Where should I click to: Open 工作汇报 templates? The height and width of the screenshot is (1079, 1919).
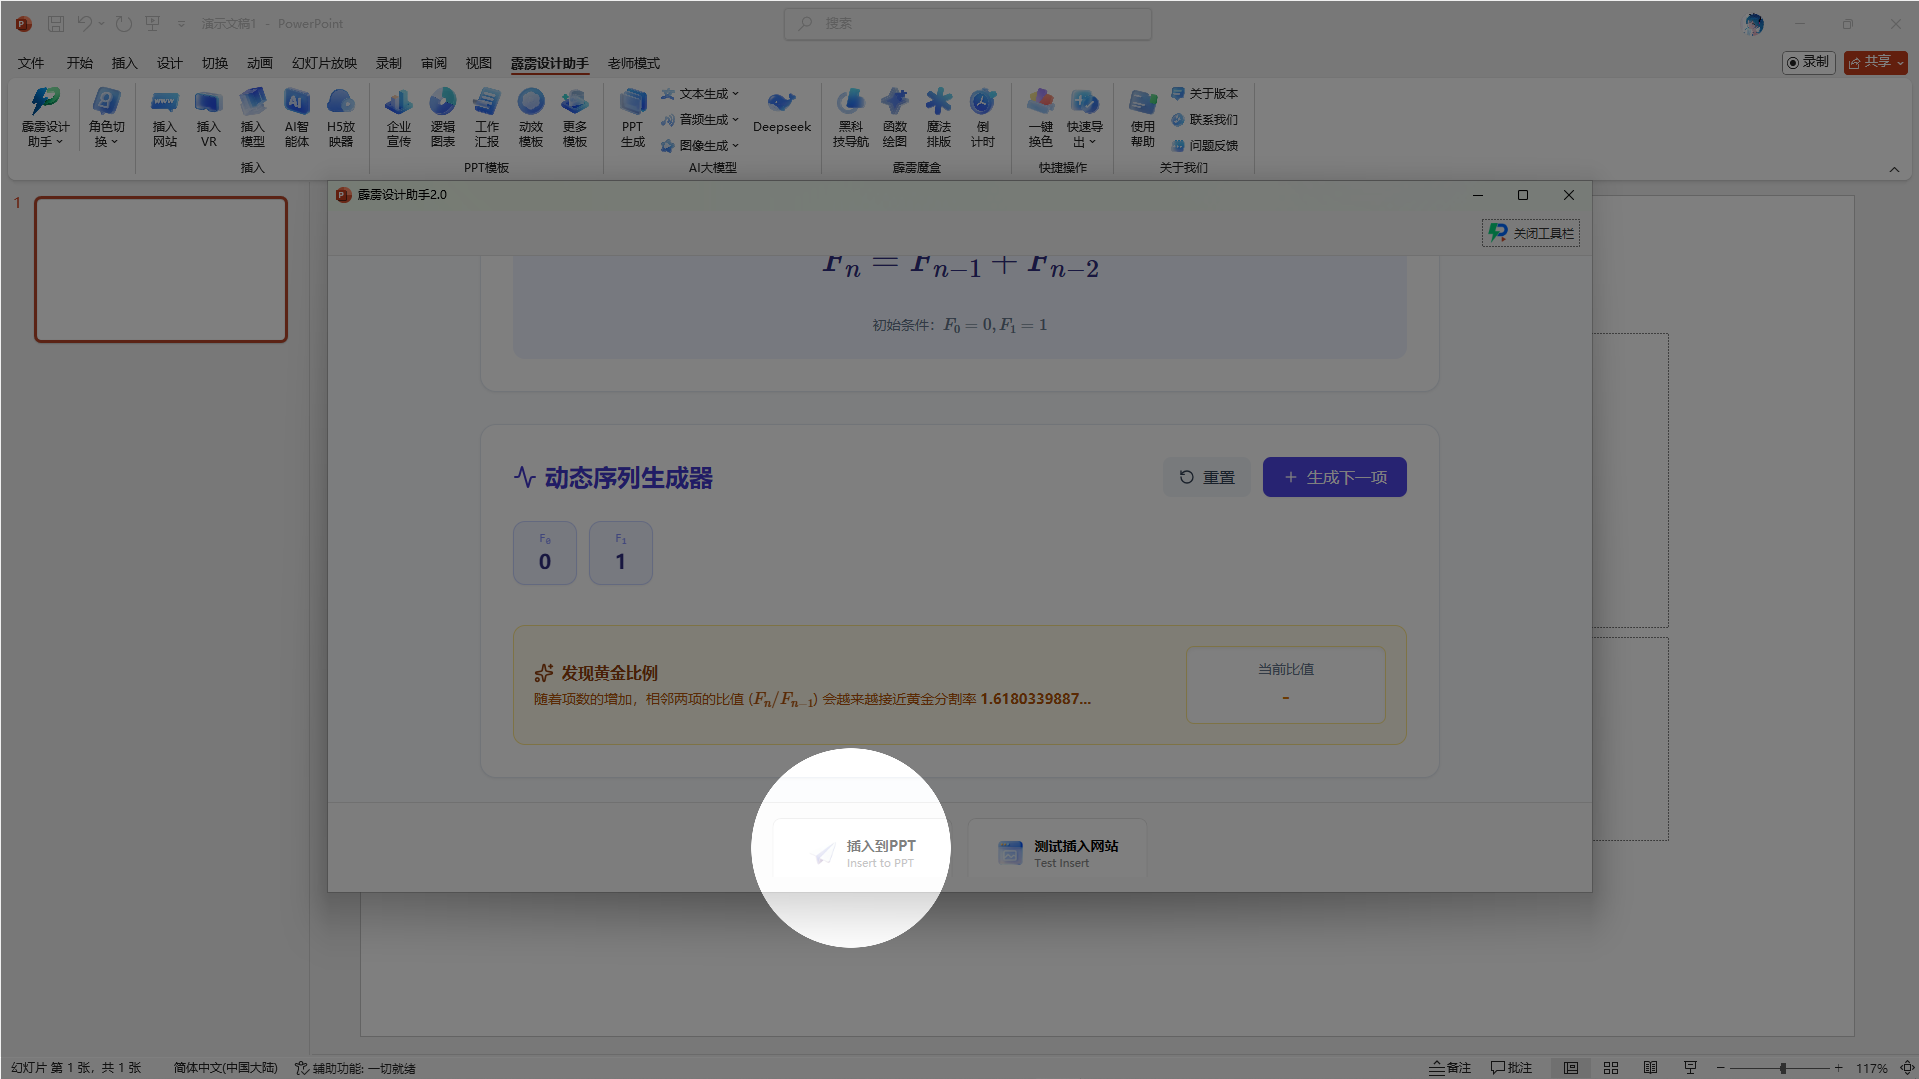pyautogui.click(x=486, y=118)
